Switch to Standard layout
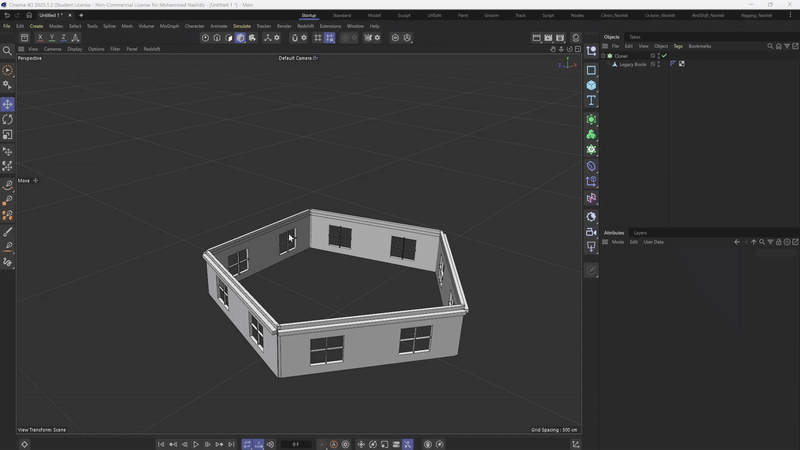 pos(342,15)
